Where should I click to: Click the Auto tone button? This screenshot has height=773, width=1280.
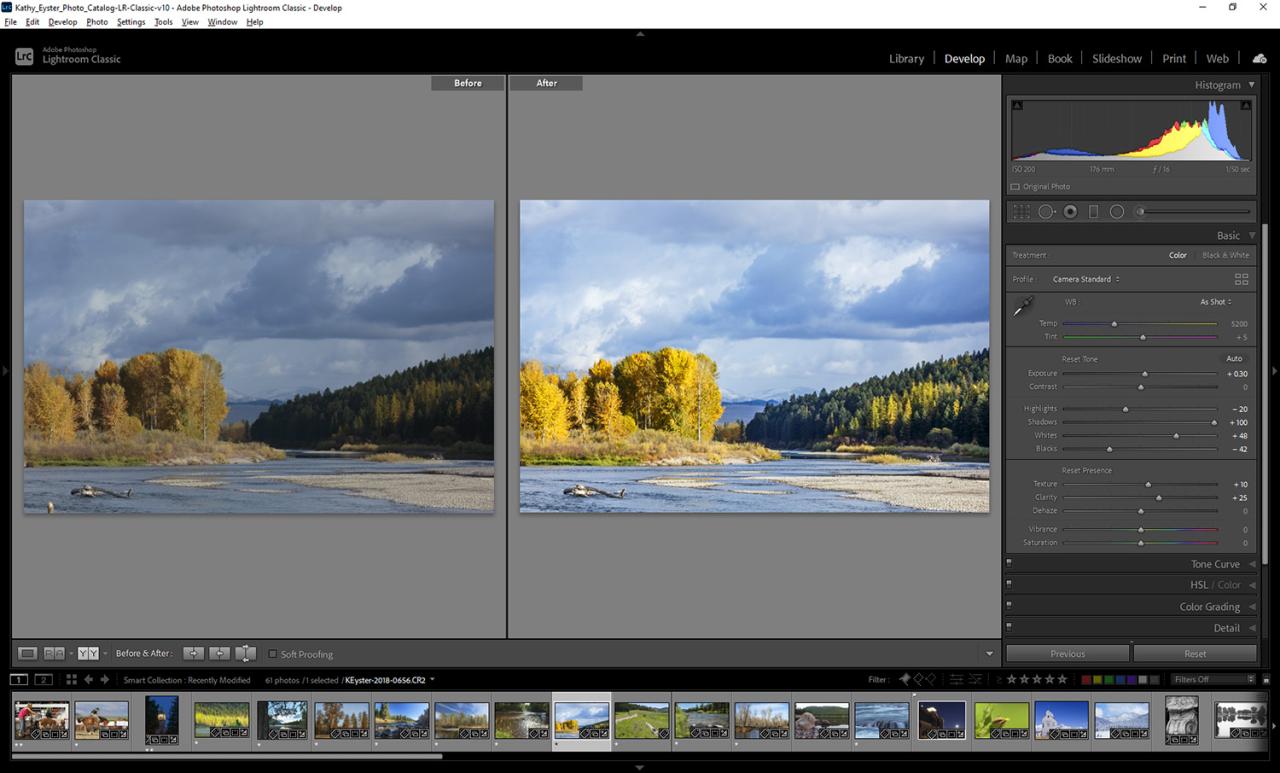1234,358
